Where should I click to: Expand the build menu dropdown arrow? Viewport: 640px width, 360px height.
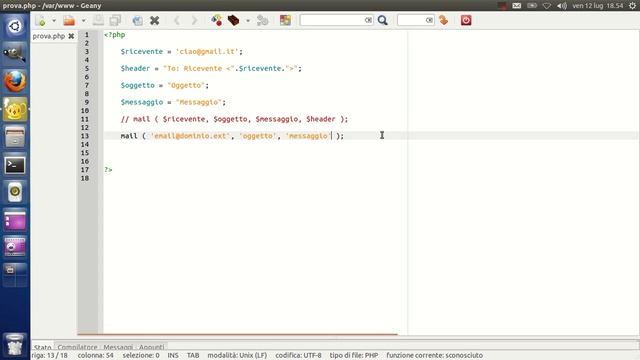click(x=248, y=20)
